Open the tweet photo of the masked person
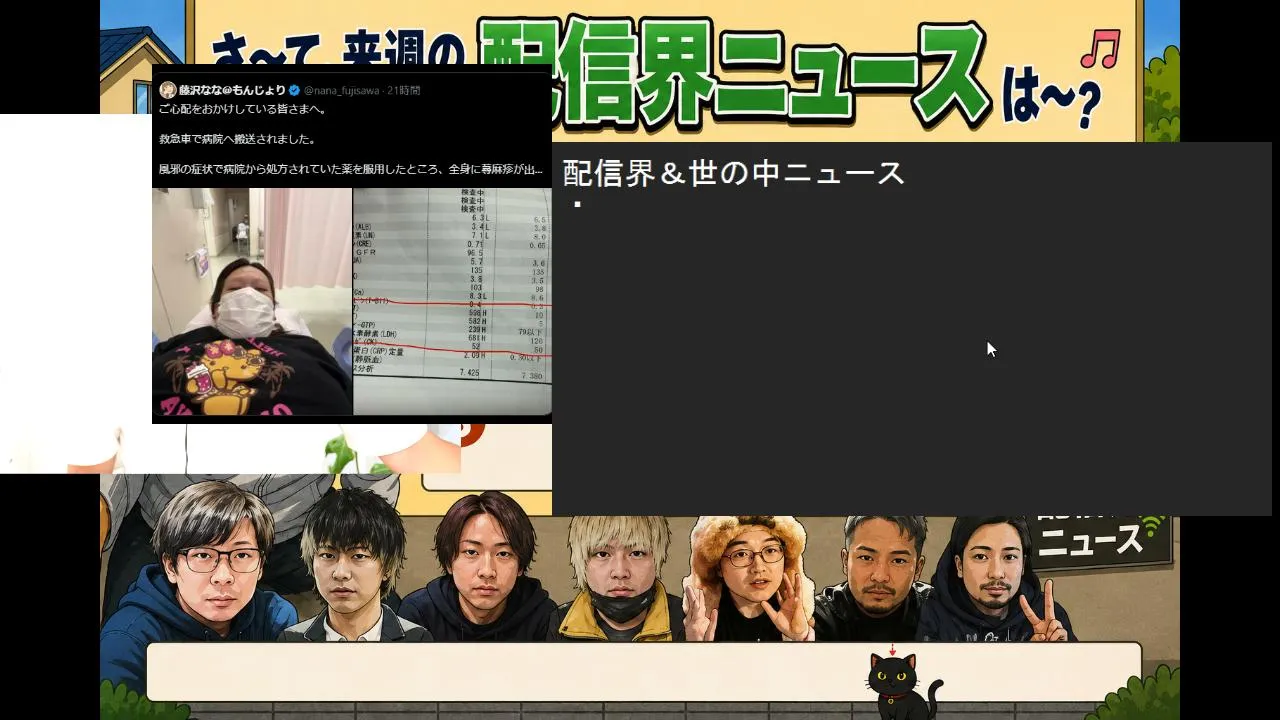 (252, 301)
